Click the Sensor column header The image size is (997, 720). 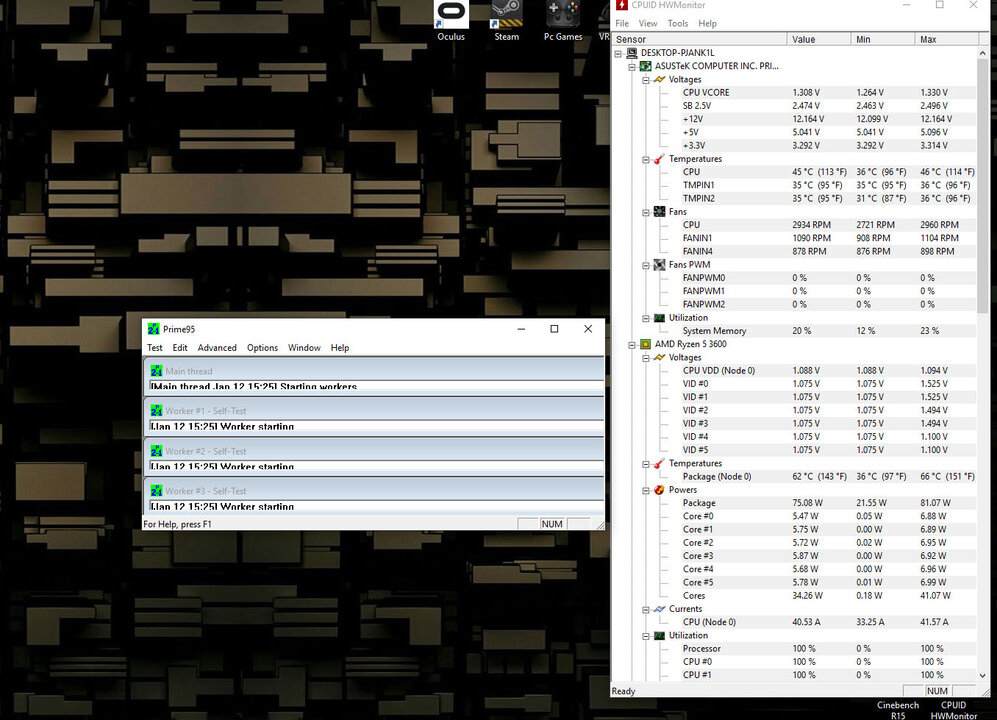click(699, 39)
